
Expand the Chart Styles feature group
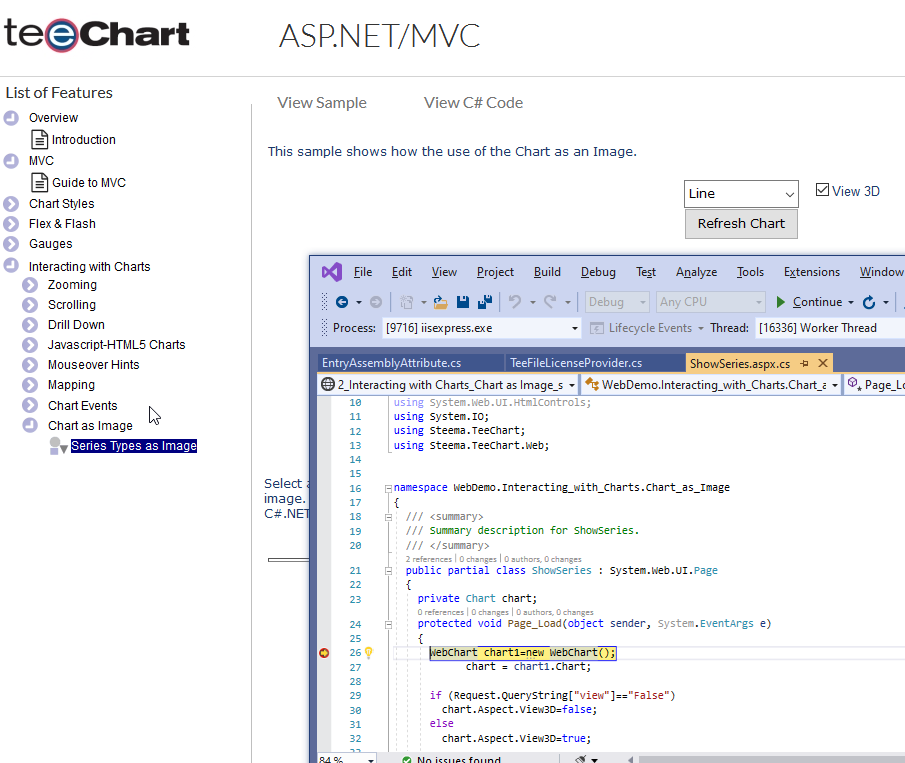click(x=11, y=204)
